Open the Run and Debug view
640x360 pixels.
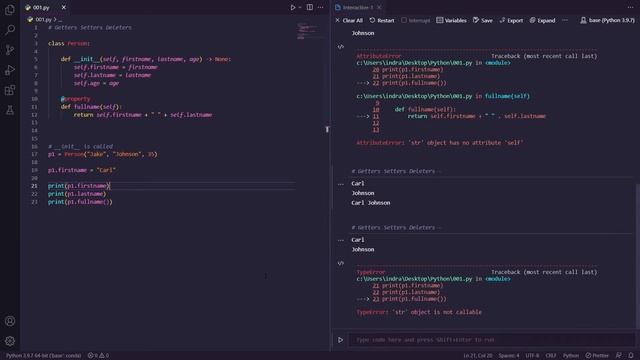coord(10,70)
